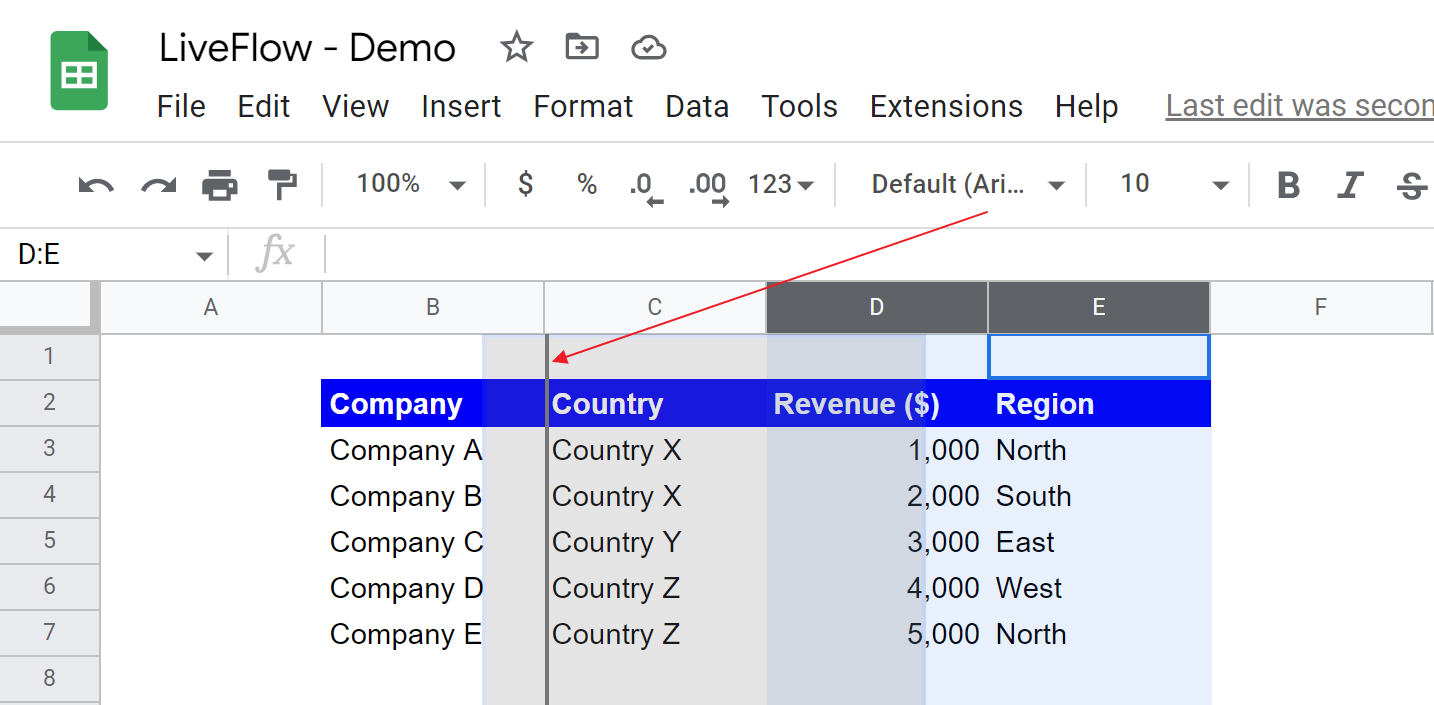Select the Paint format tool
The image size is (1434, 705).
[281, 184]
